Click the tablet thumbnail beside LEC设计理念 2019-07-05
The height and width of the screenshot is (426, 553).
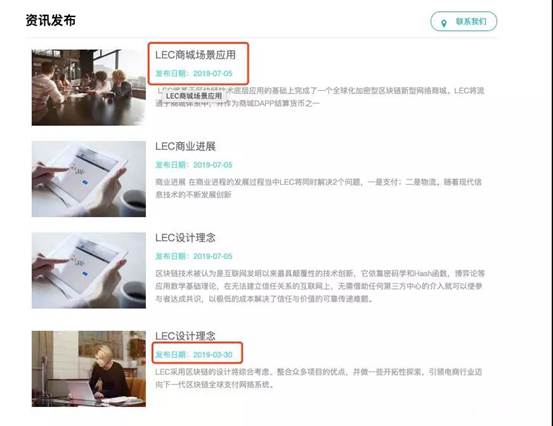pos(89,270)
